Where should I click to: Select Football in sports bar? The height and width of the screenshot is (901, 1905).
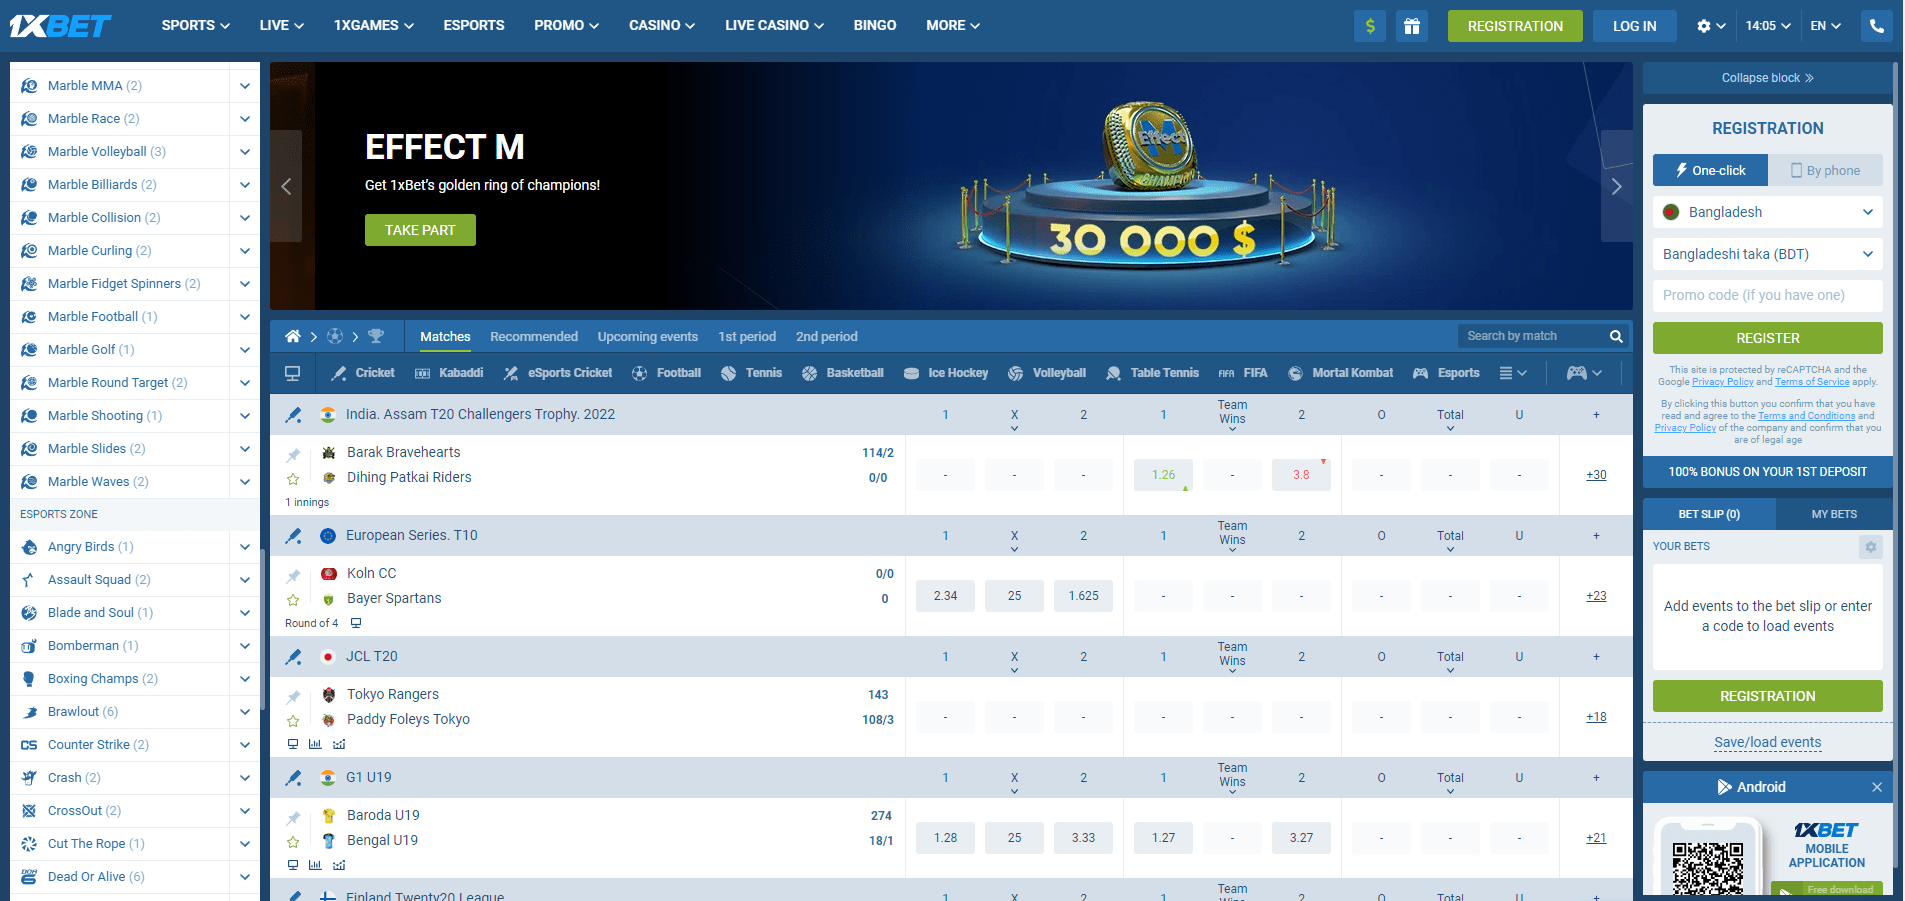click(667, 373)
